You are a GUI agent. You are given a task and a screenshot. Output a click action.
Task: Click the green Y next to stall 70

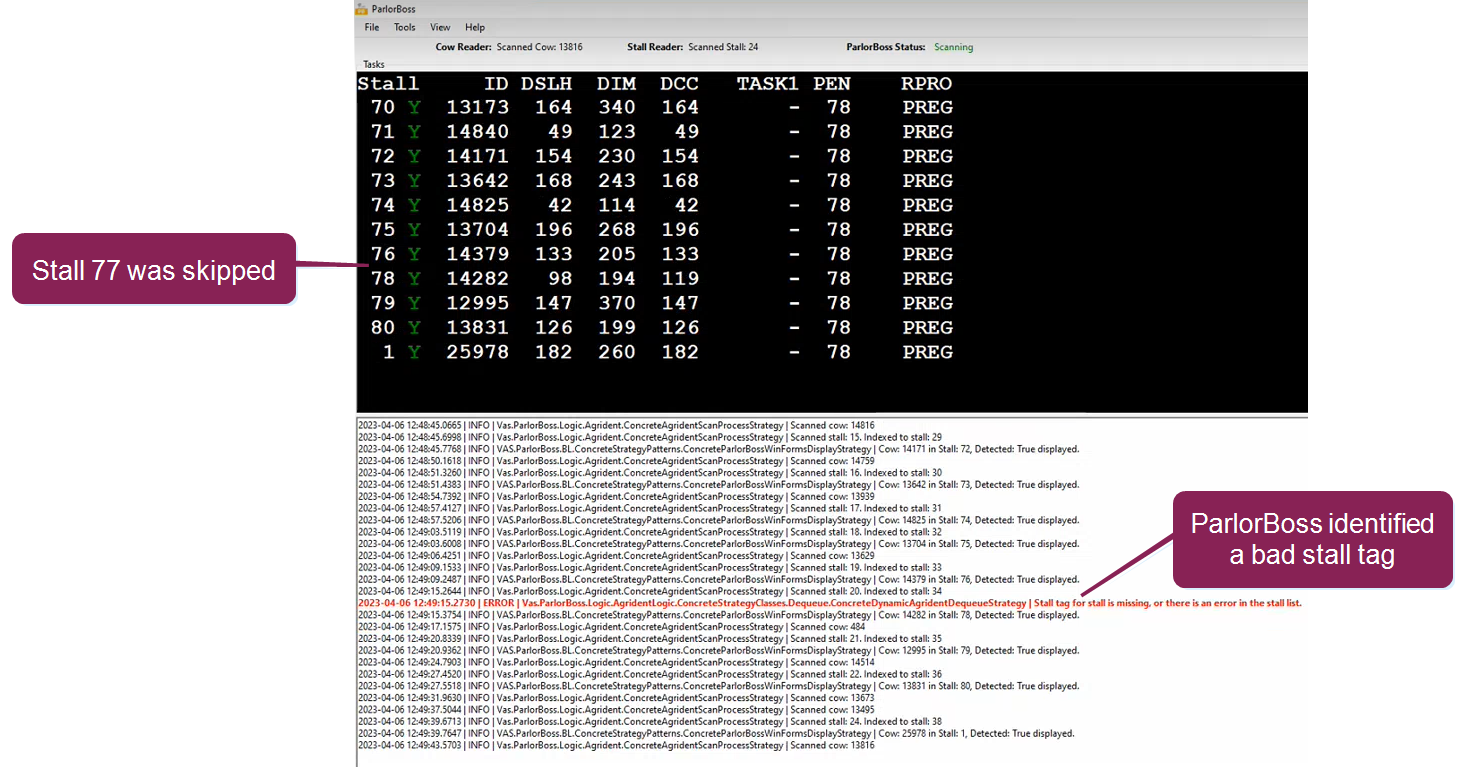click(414, 107)
